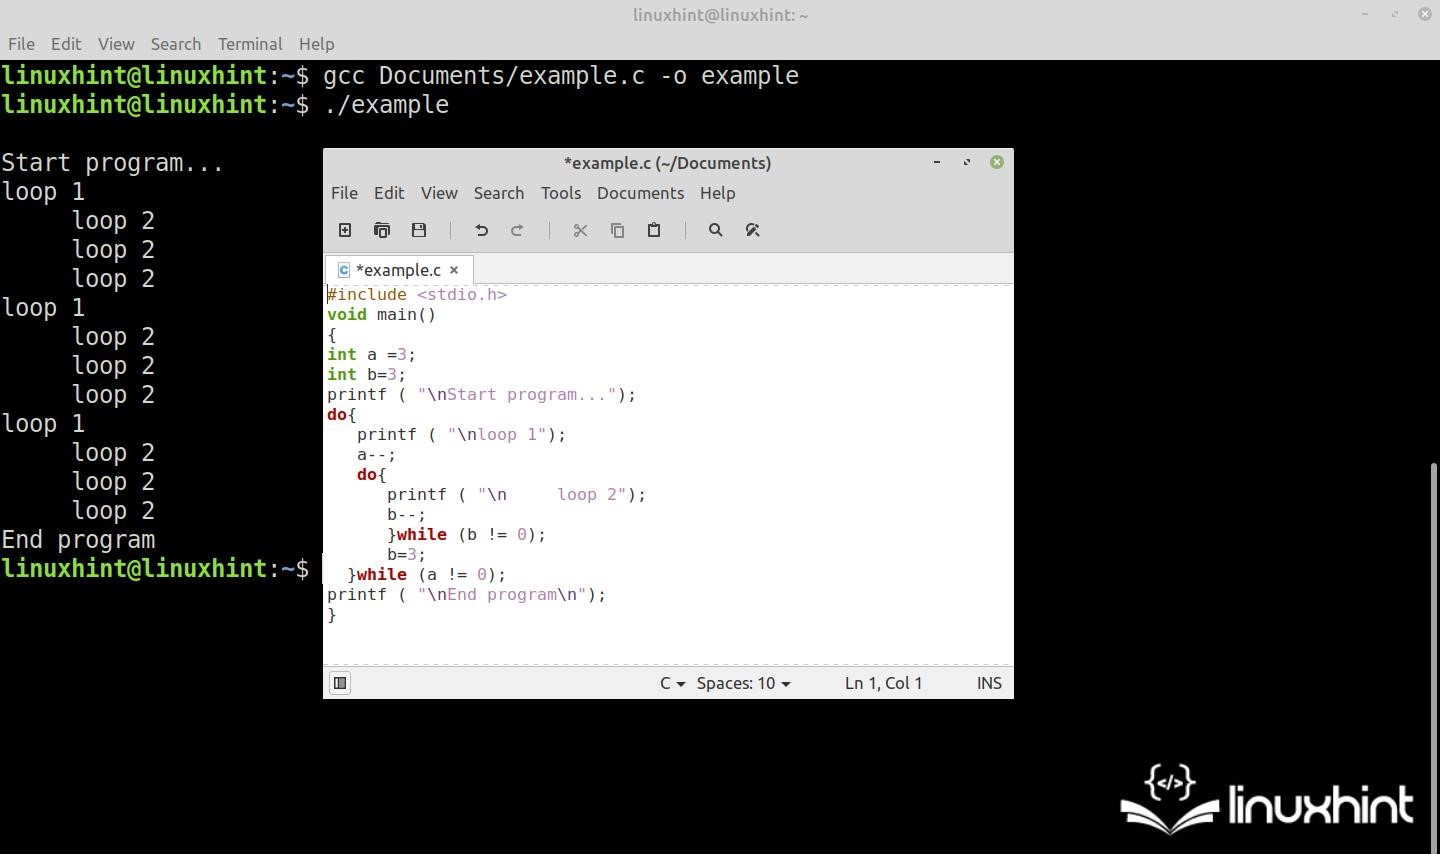This screenshot has width=1440, height=854.
Task: Open Find with the magnifier icon
Action: (715, 230)
